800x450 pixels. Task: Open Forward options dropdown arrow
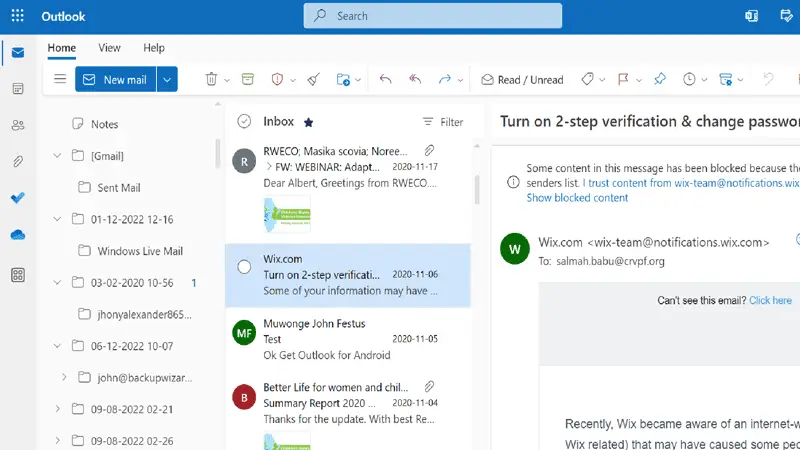[x=460, y=80]
